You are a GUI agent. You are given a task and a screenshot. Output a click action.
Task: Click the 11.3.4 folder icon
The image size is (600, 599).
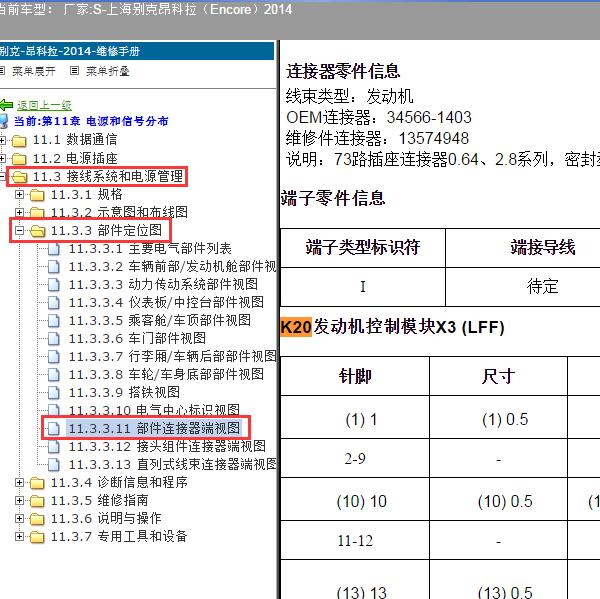coord(37,483)
